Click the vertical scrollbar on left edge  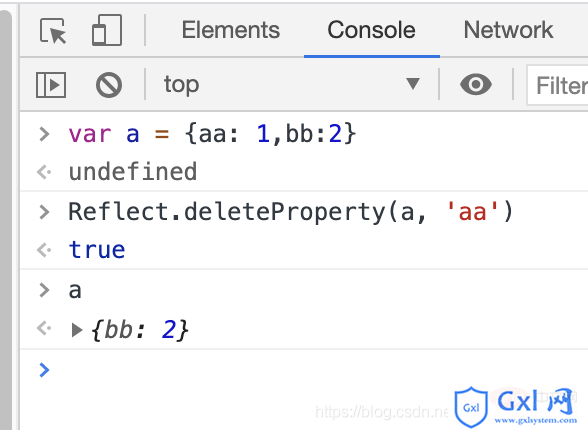click(x=6, y=220)
